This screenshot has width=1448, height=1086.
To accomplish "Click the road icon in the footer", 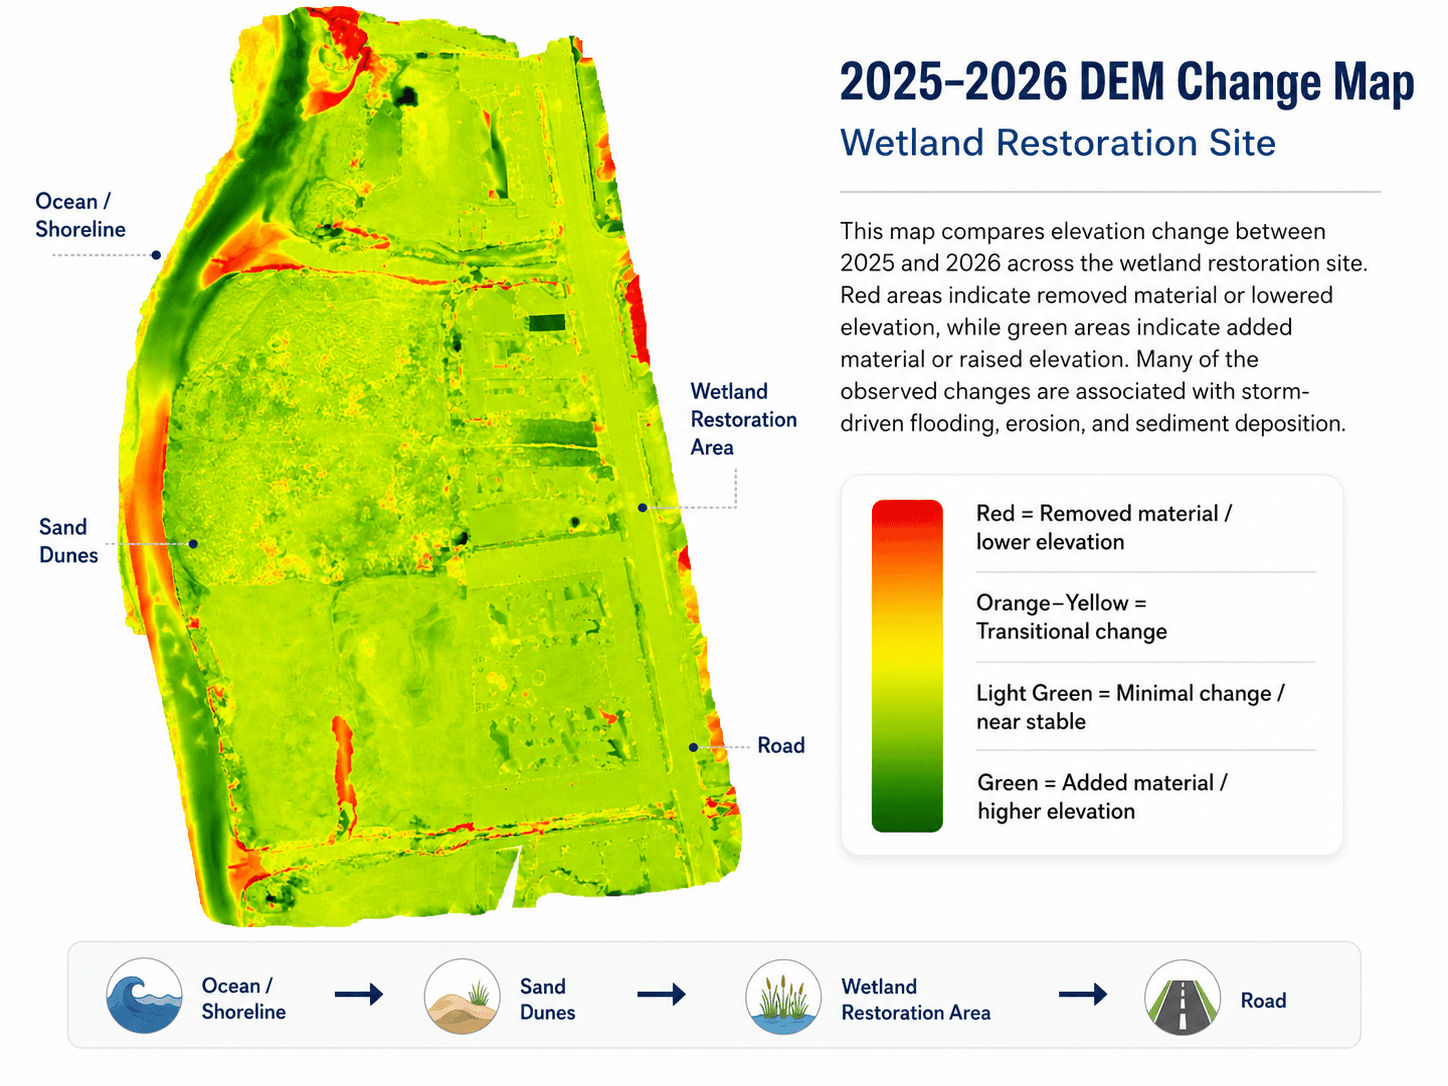I will [x=1182, y=997].
